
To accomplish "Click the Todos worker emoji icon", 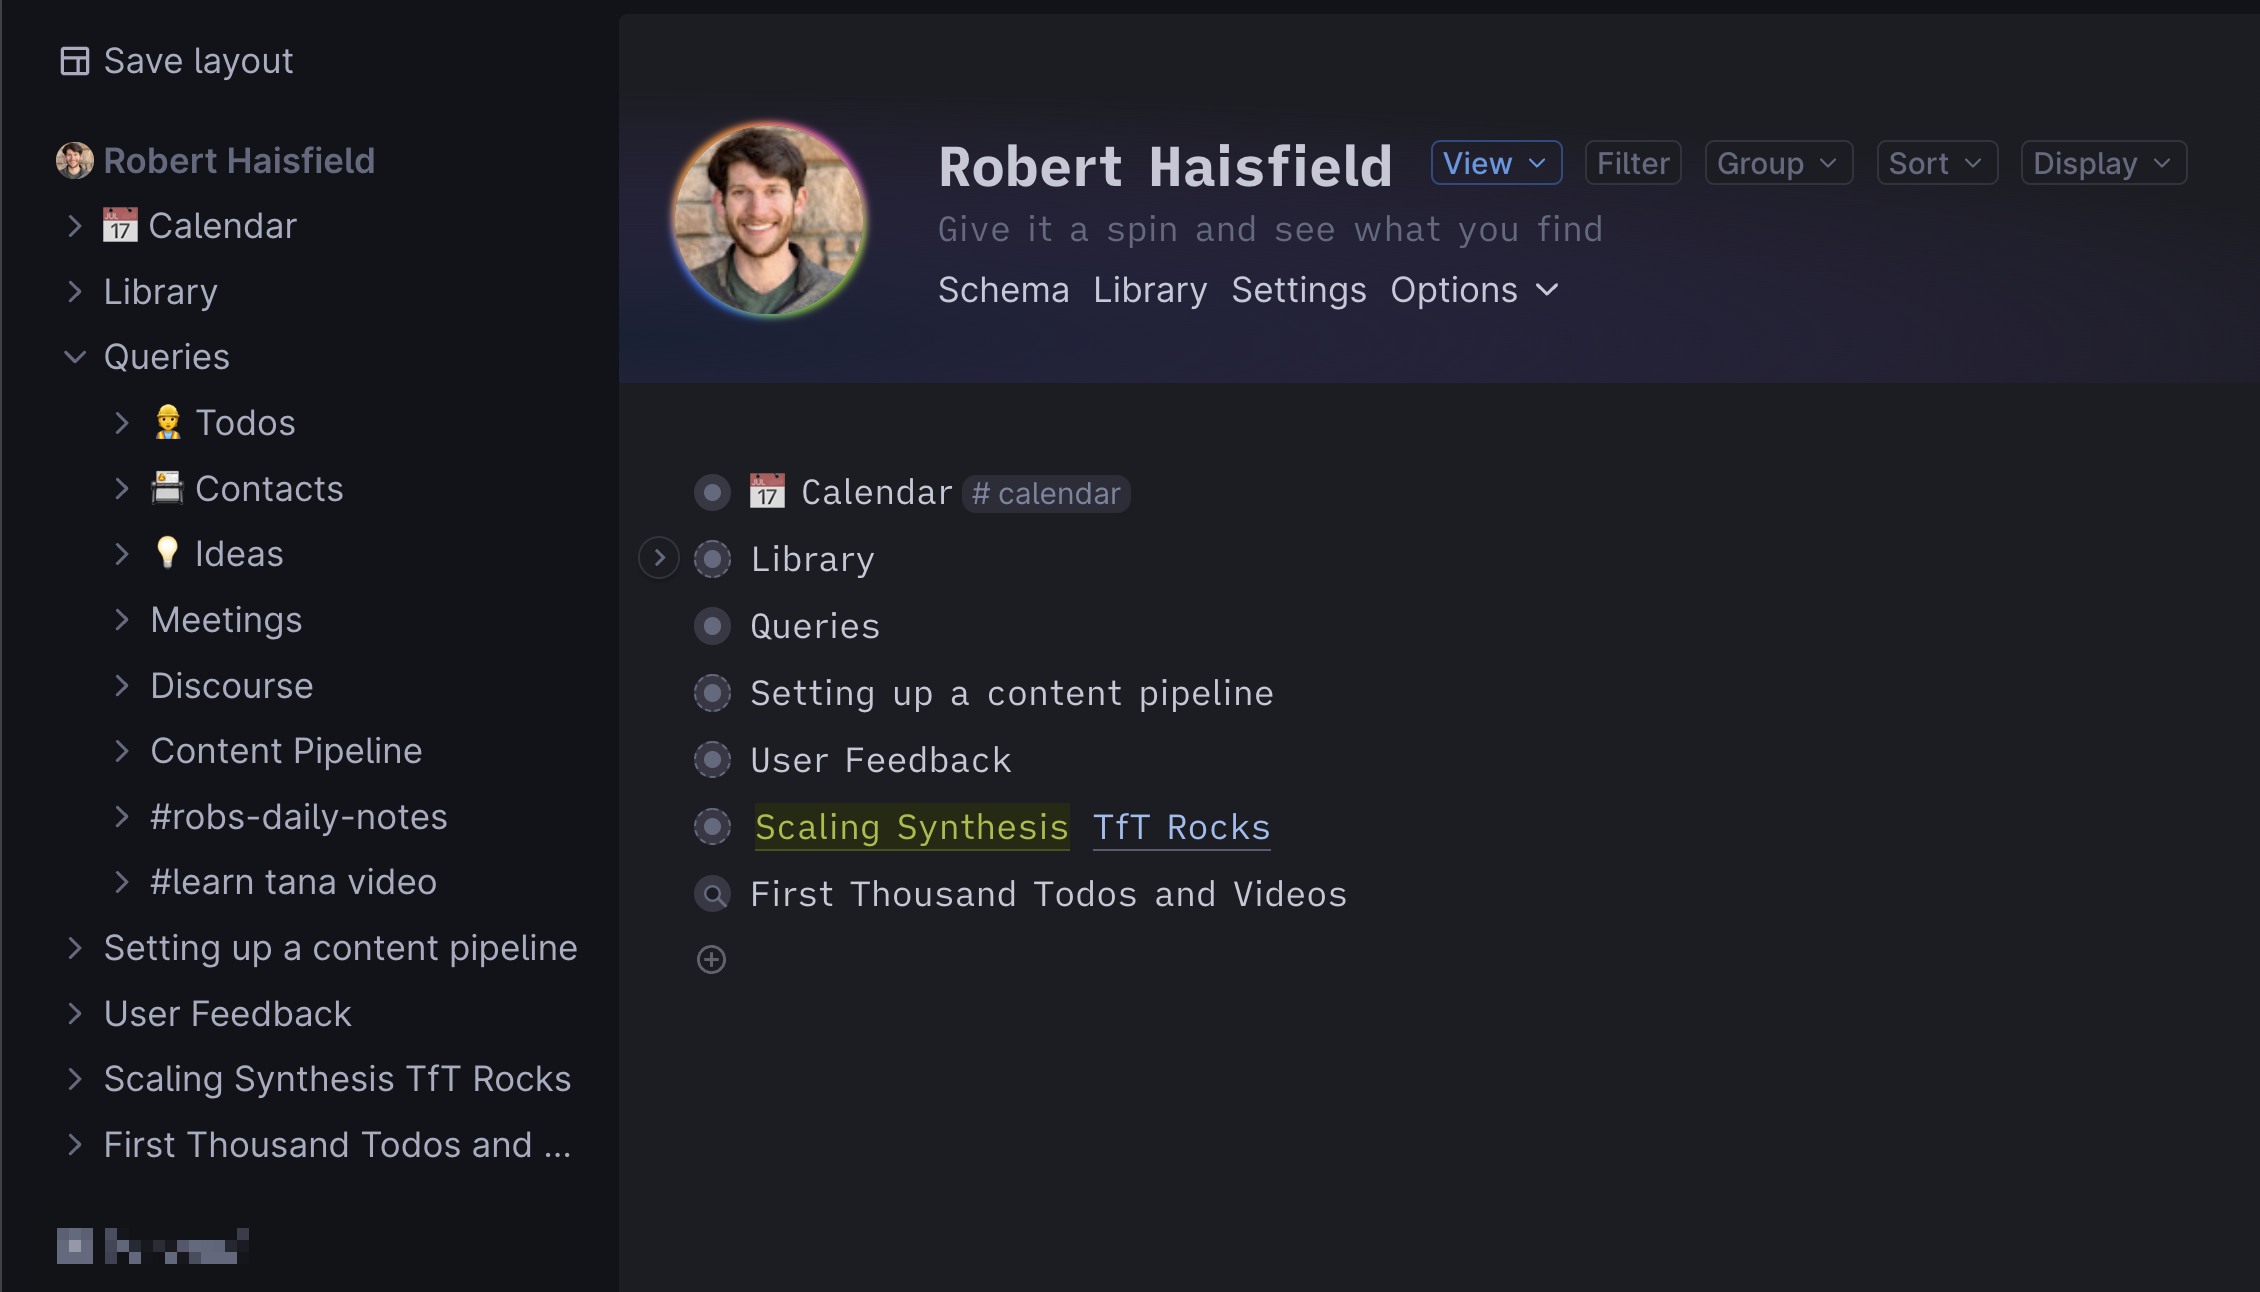I will click(168, 423).
